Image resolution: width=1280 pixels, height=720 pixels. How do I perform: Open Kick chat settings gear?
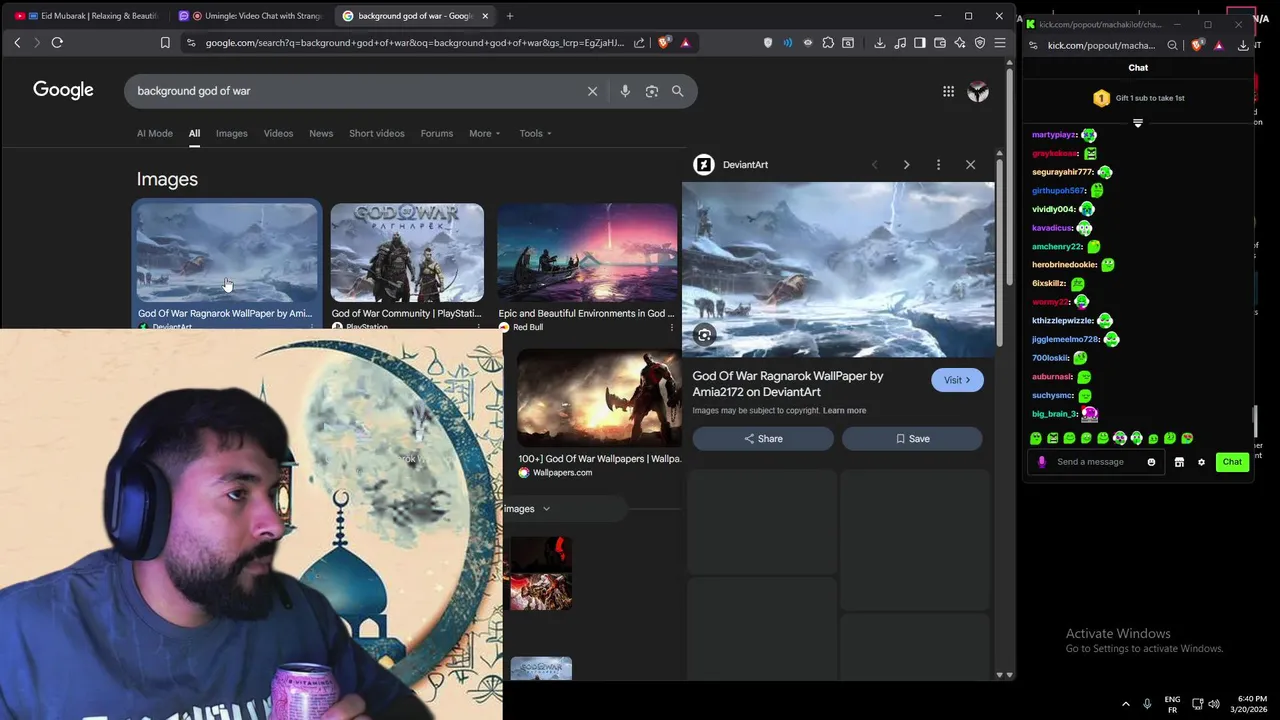coord(1201,462)
